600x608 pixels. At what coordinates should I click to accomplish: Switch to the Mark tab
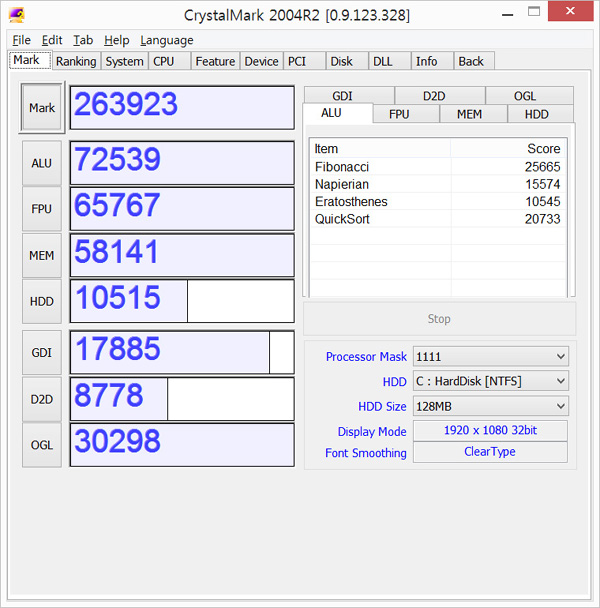click(x=30, y=60)
